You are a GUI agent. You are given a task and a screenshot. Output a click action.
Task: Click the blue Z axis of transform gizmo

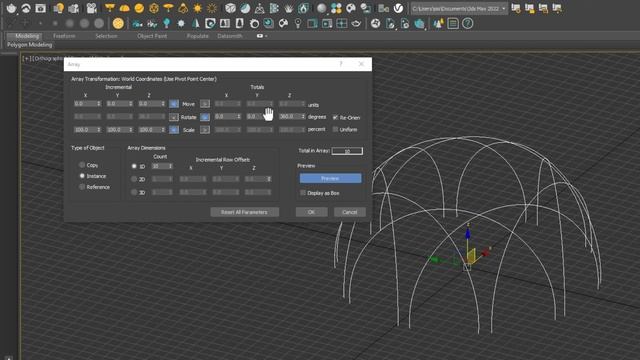[468, 235]
